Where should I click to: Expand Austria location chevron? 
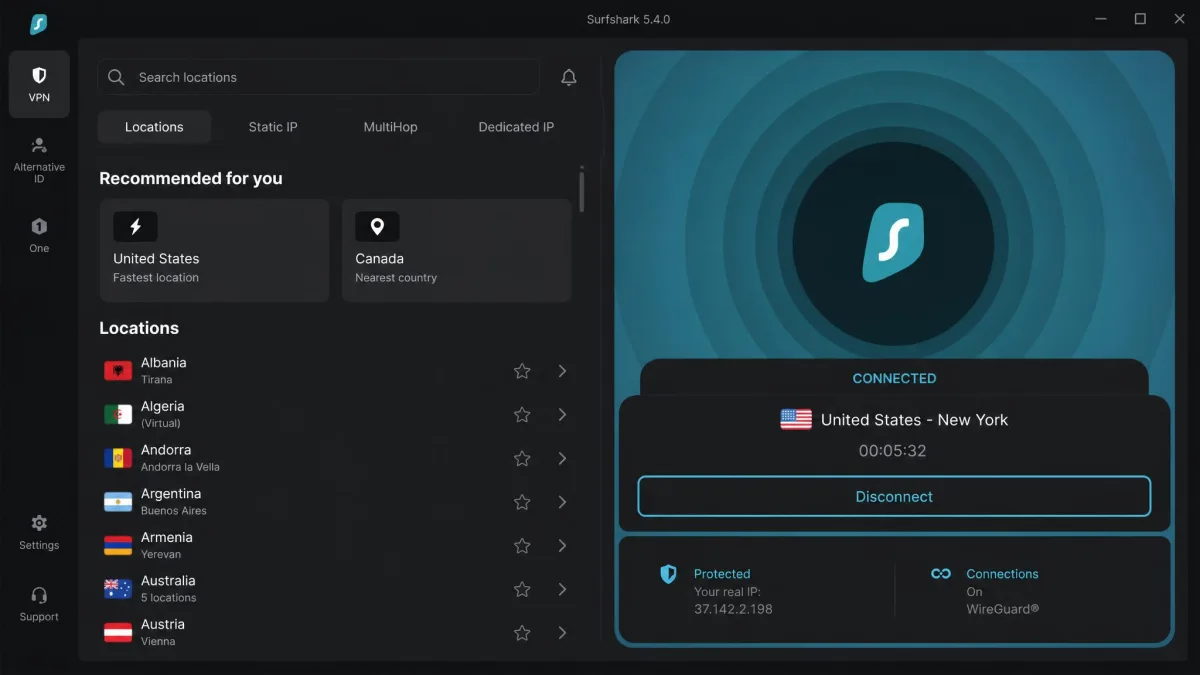[x=562, y=632]
